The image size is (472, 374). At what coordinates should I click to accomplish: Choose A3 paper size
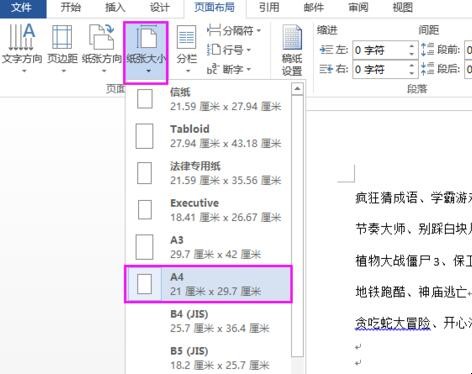tap(208, 247)
